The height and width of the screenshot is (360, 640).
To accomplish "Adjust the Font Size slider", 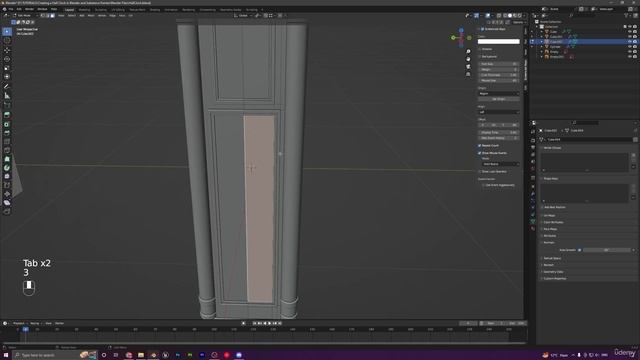I will [x=498, y=64].
